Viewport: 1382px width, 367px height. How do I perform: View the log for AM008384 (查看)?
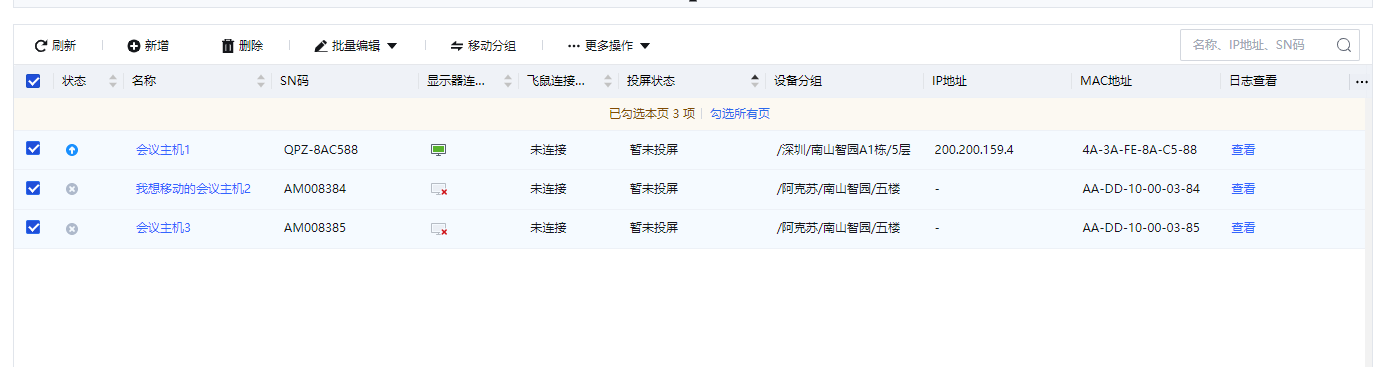(x=1243, y=189)
